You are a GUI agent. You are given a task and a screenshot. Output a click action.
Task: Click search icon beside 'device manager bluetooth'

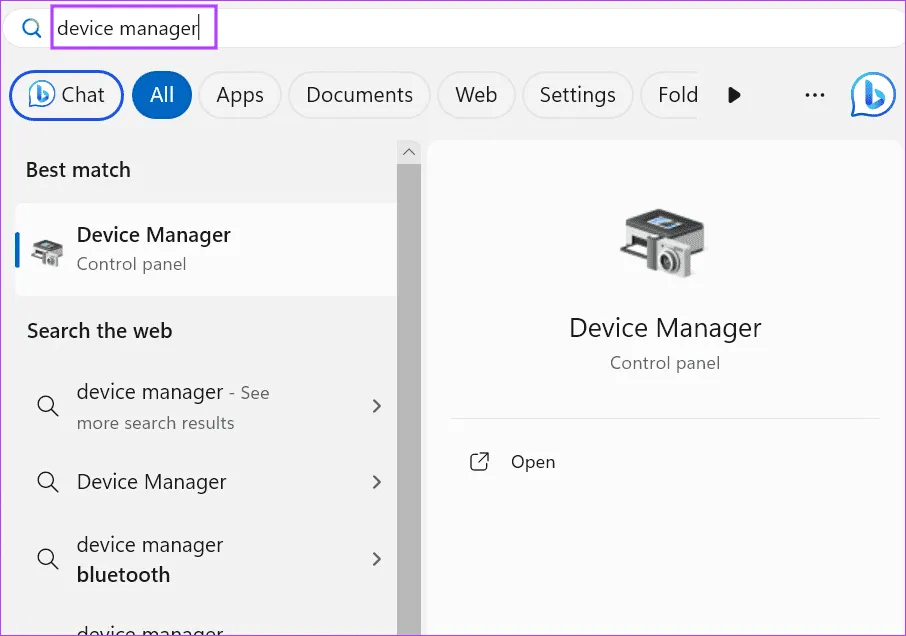(x=47, y=559)
